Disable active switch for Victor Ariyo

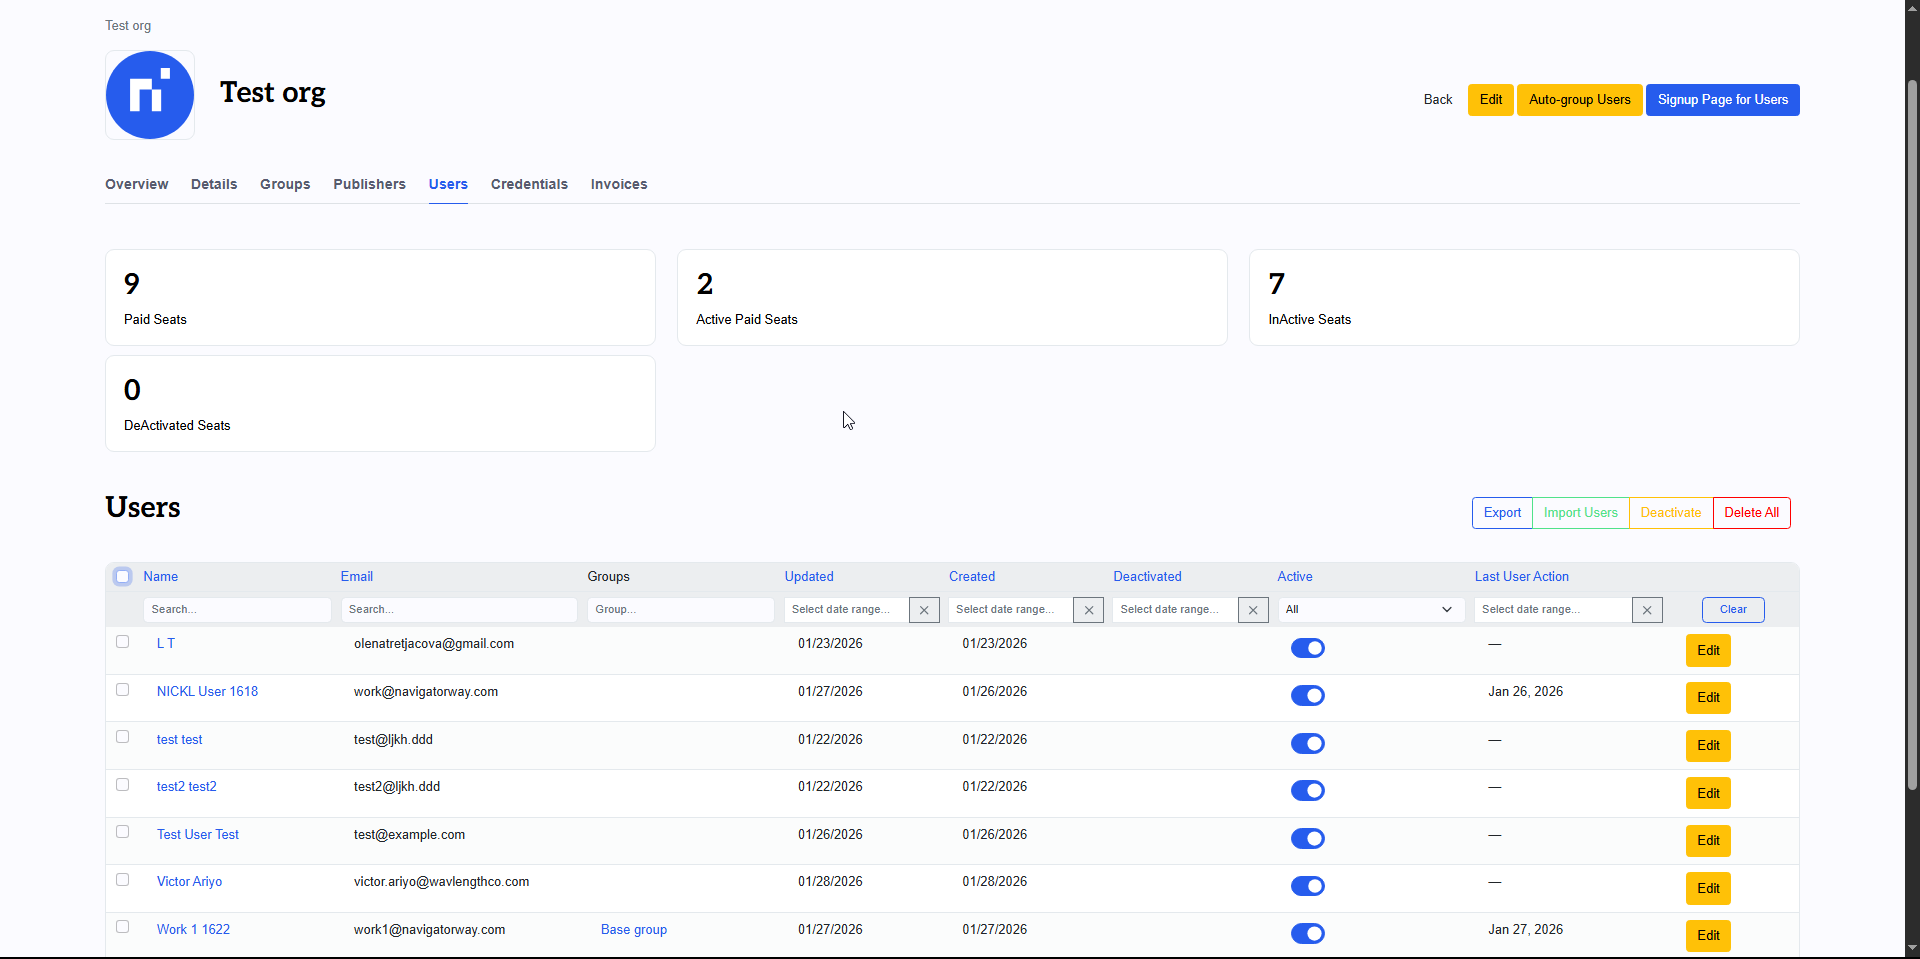click(1307, 886)
